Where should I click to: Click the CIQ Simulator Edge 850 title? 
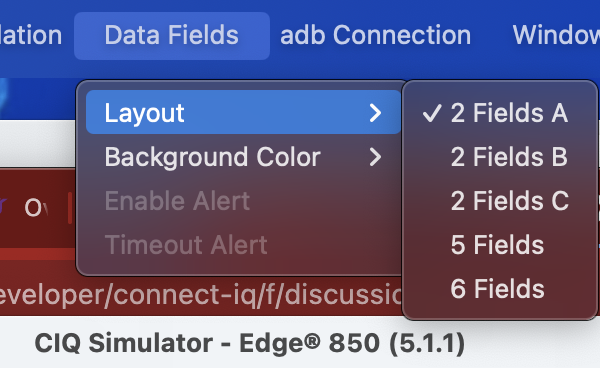point(249,343)
